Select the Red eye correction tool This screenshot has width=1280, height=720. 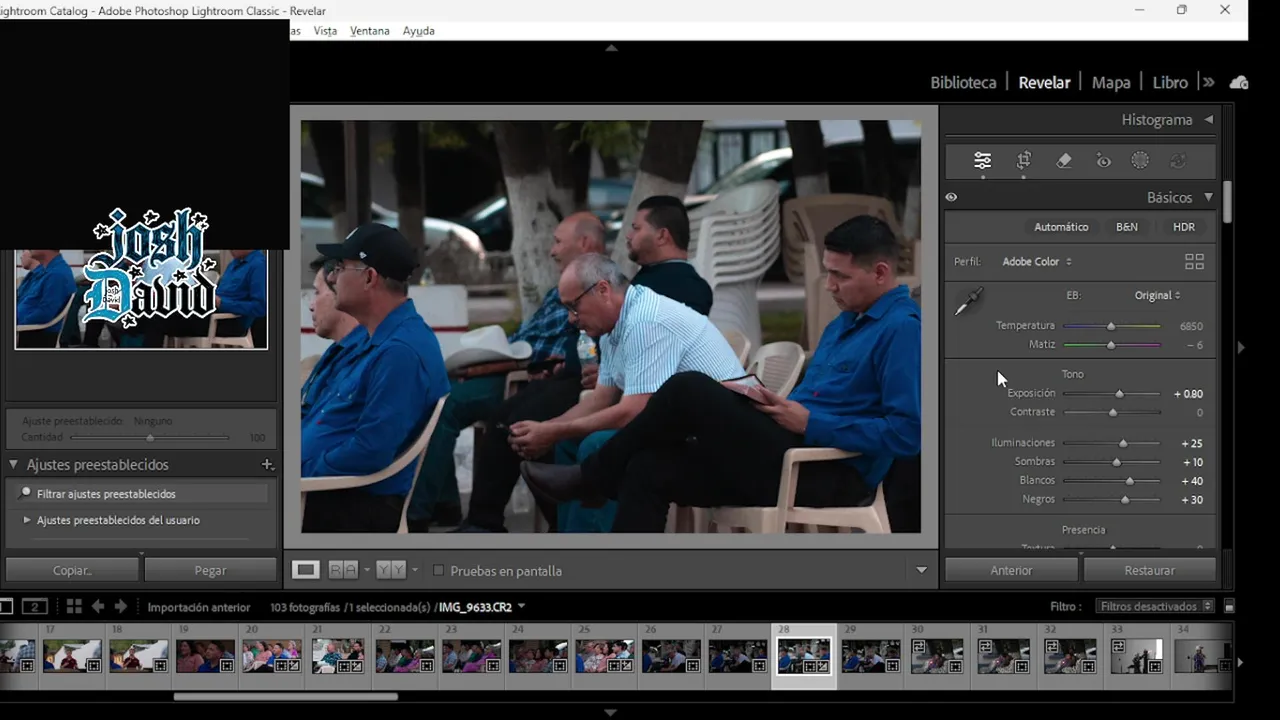point(1103,160)
